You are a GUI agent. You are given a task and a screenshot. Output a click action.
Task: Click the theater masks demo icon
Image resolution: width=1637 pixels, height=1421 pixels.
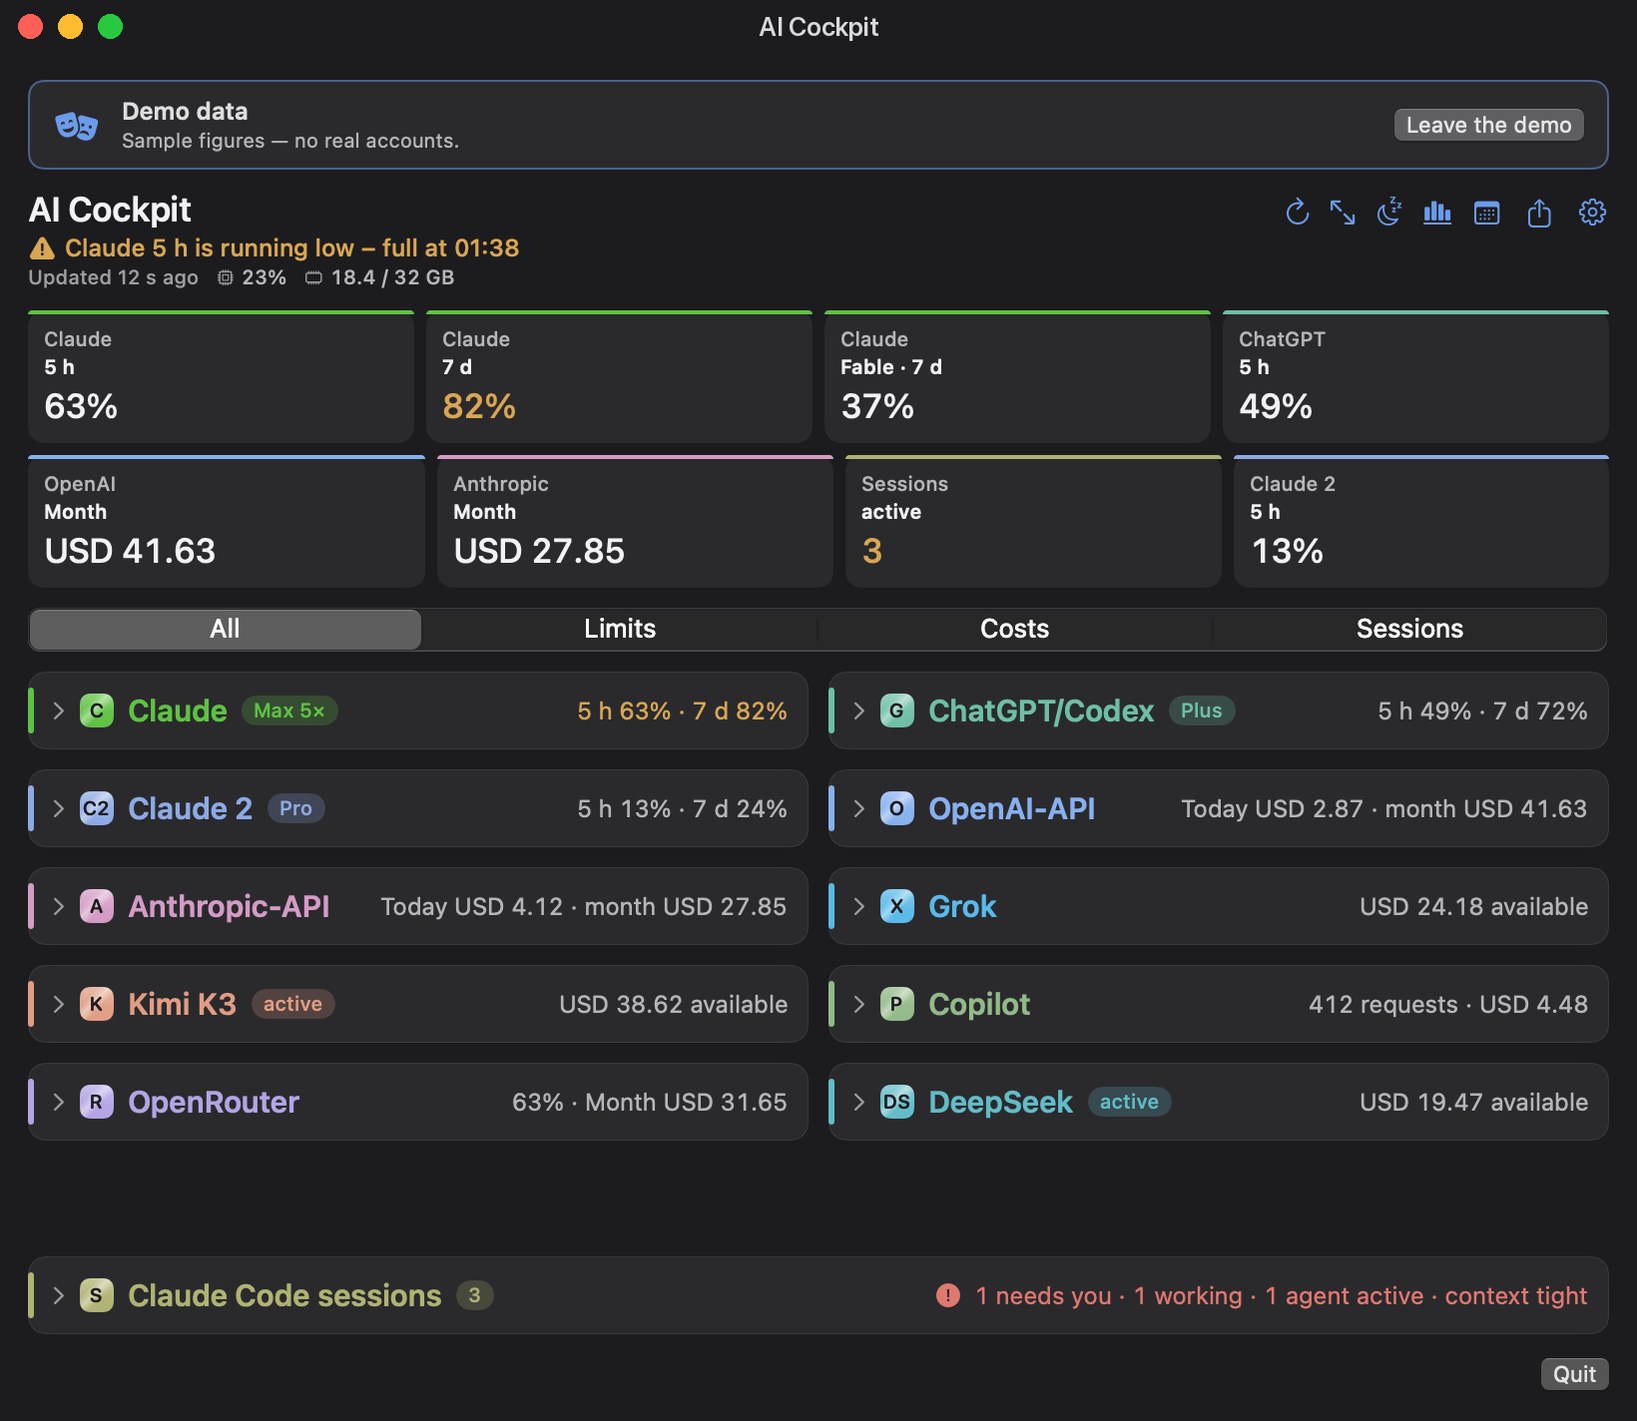coord(76,126)
